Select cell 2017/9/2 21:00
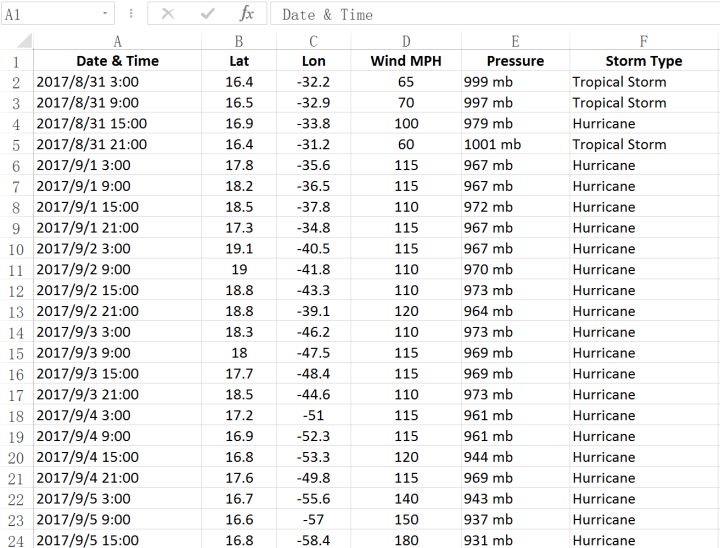Viewport: 720px width, 548px height. point(118,311)
